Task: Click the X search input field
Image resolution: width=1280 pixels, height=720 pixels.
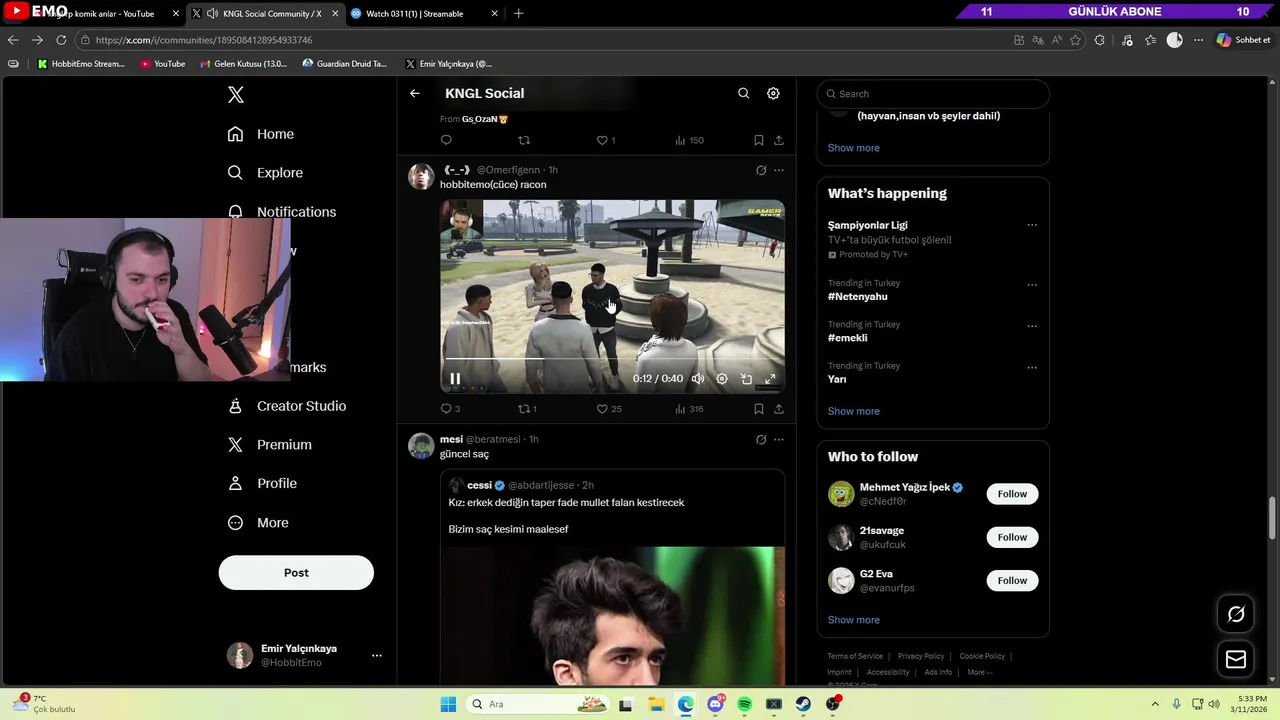Action: pyautogui.click(x=933, y=94)
